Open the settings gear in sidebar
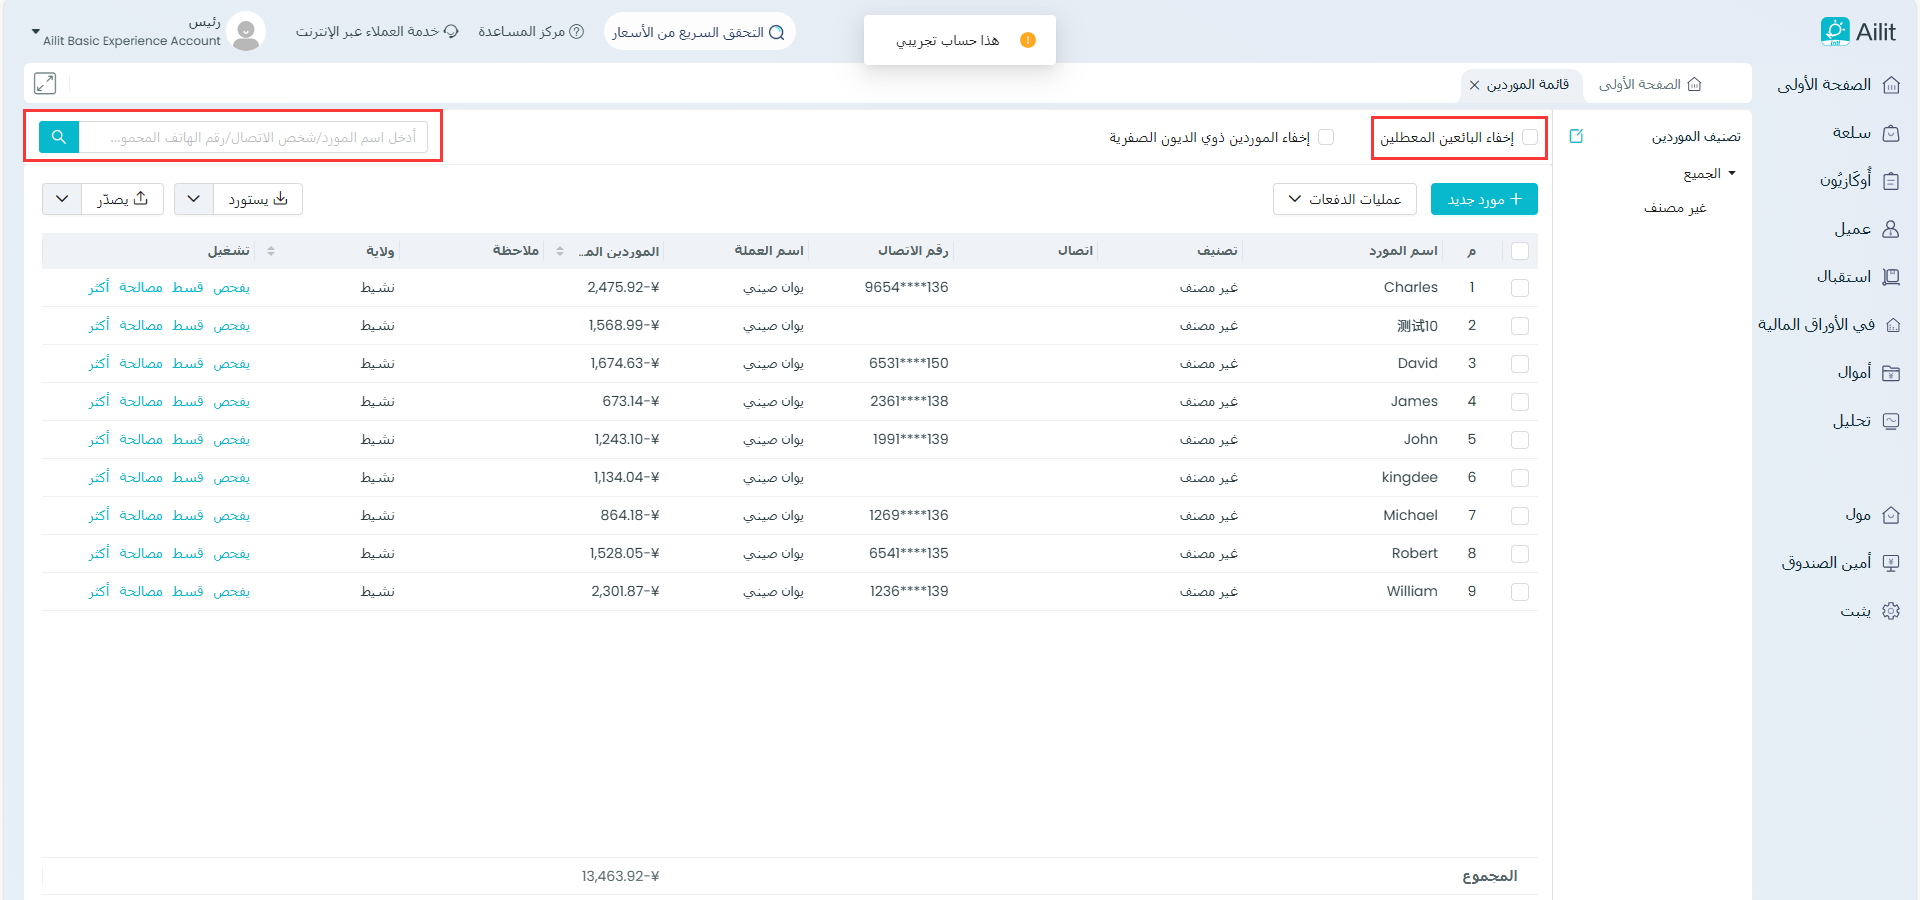The image size is (1920, 900). 1890,611
